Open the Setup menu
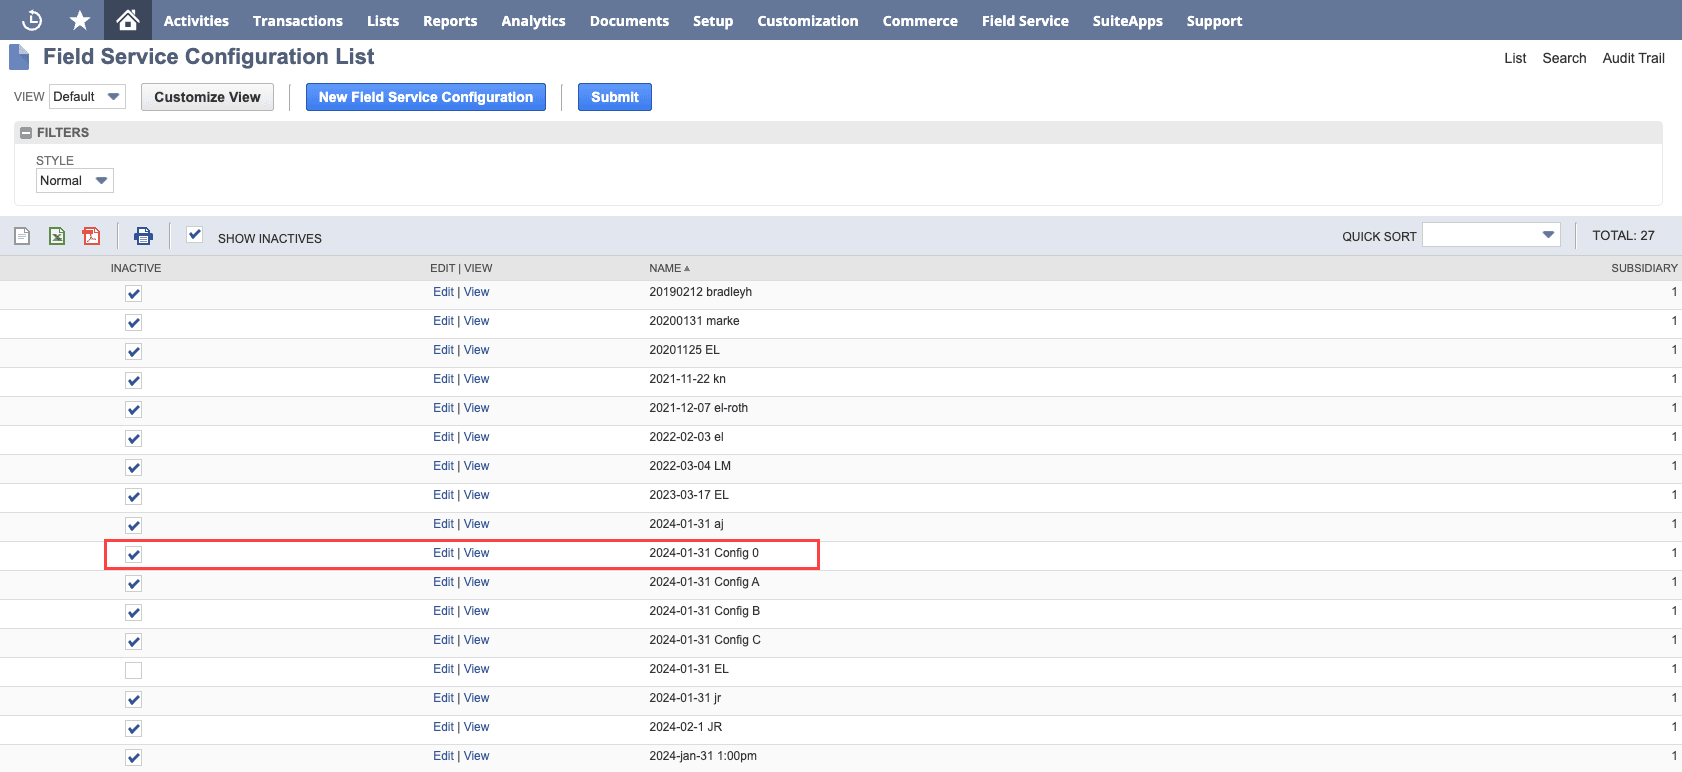The width and height of the screenshot is (1682, 772). 713,20
